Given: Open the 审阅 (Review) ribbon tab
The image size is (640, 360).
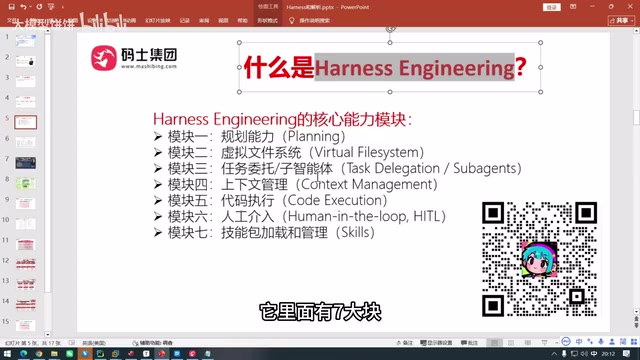Looking at the screenshot, I should 204,20.
